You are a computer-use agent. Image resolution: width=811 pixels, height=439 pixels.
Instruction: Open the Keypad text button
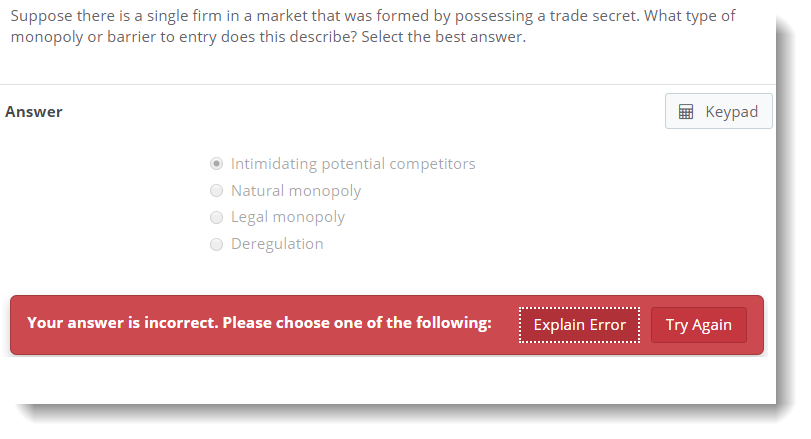731,112
